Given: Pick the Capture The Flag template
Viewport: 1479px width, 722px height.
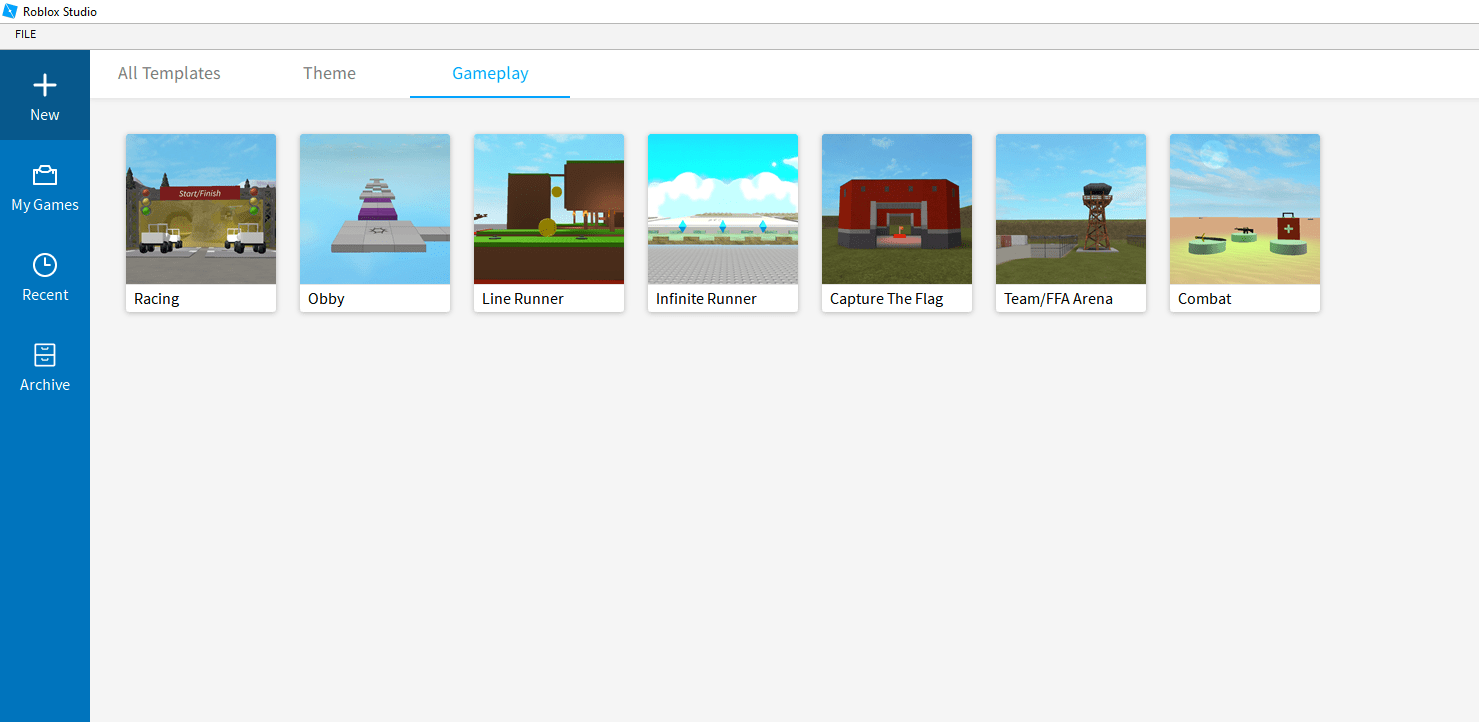Looking at the screenshot, I should tap(897, 209).
